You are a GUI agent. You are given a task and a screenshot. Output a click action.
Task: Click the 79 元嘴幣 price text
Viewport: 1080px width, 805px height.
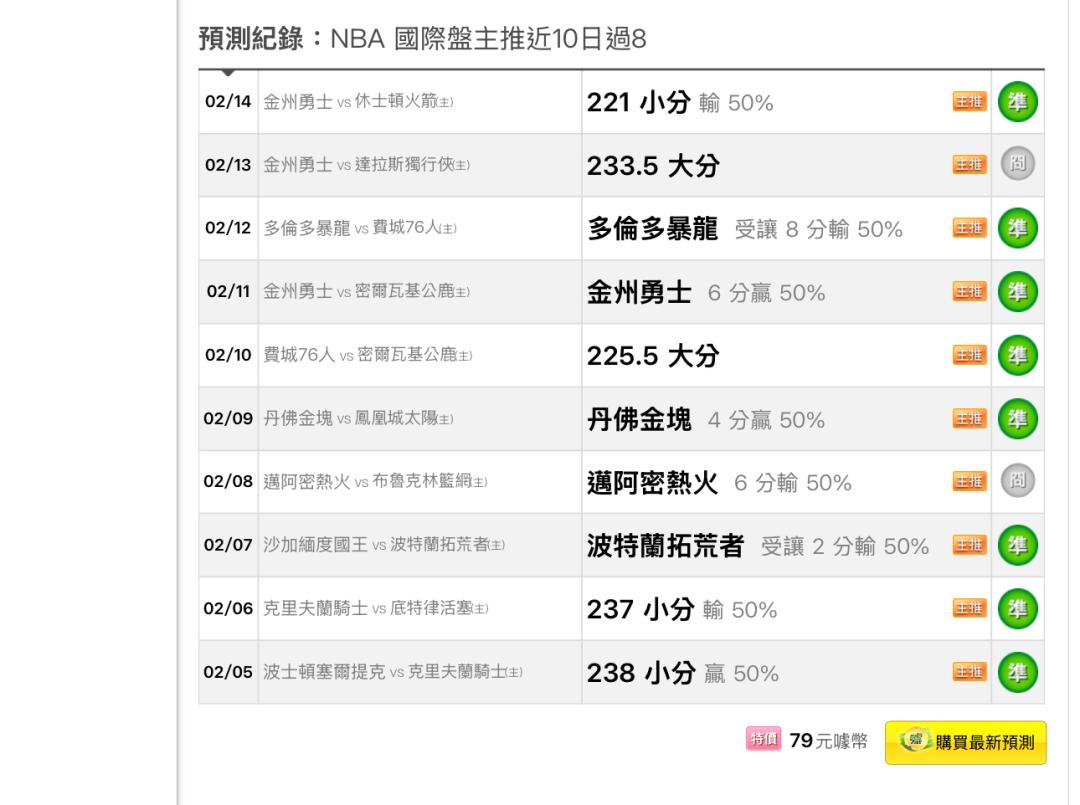[x=828, y=741]
